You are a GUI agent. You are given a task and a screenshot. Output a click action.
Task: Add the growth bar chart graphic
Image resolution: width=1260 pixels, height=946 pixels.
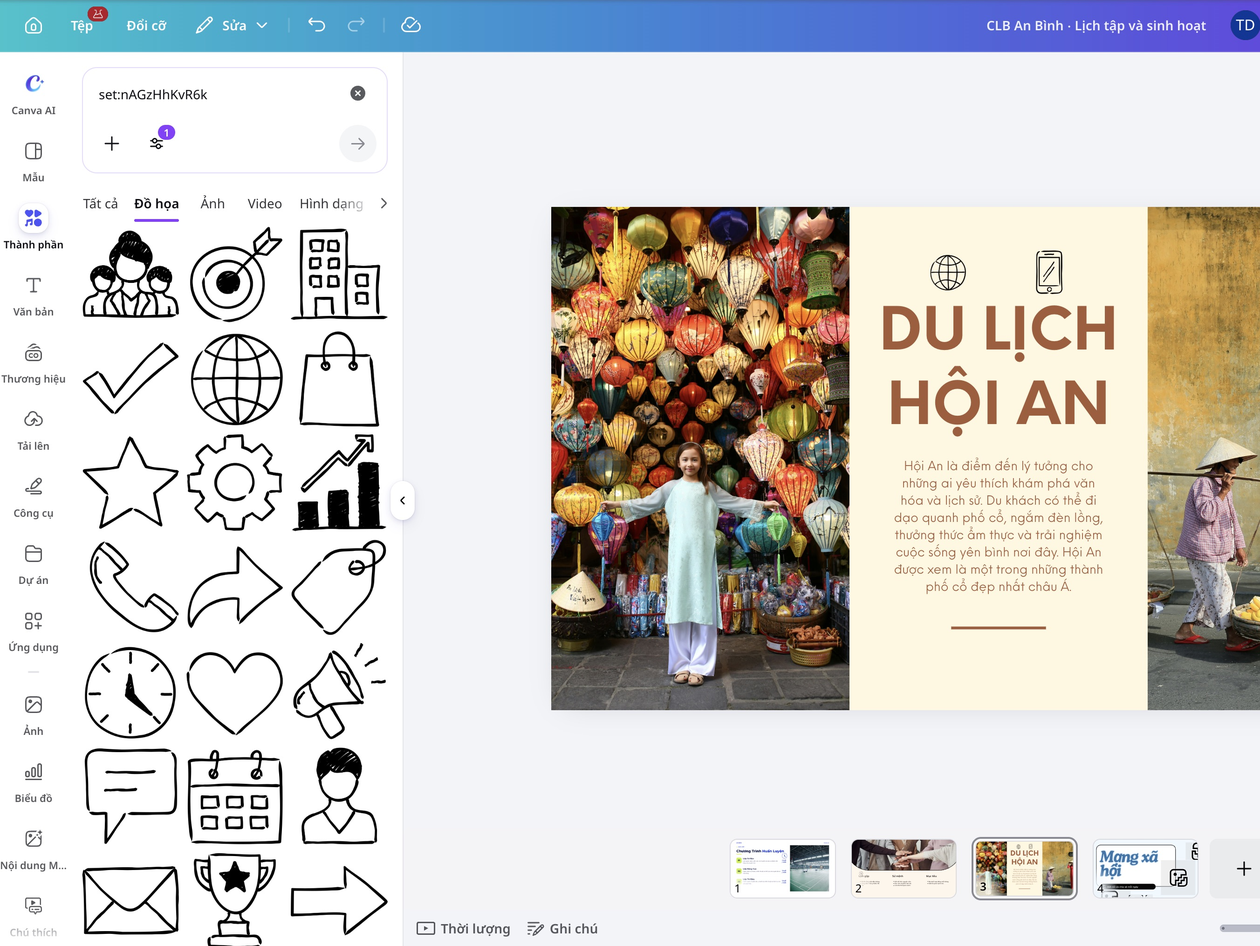point(339,482)
